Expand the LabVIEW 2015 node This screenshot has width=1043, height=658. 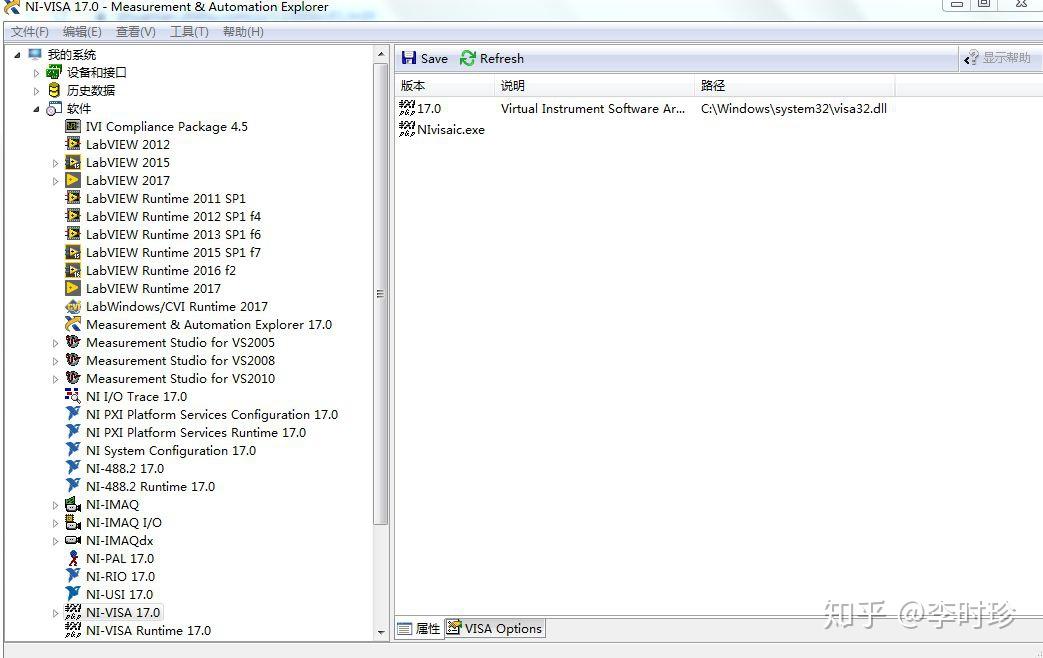point(55,162)
